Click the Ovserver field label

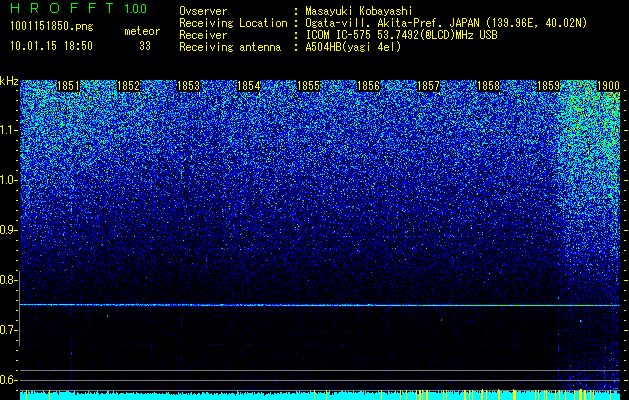click(203, 12)
